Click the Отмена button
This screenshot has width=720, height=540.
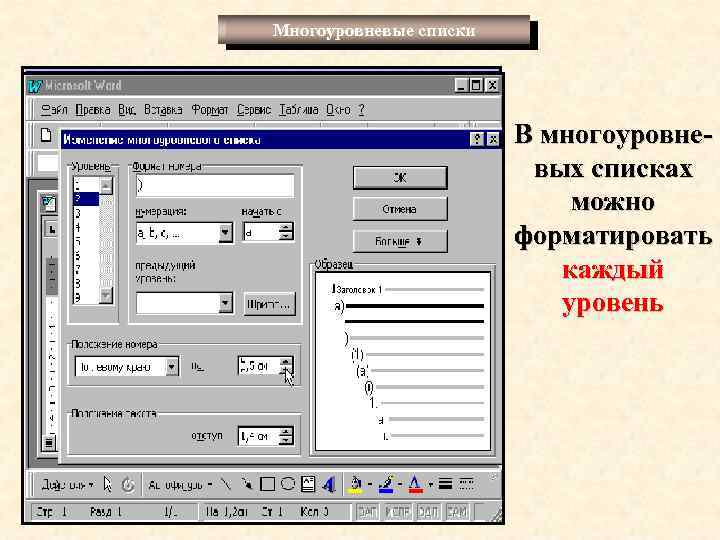400,210
